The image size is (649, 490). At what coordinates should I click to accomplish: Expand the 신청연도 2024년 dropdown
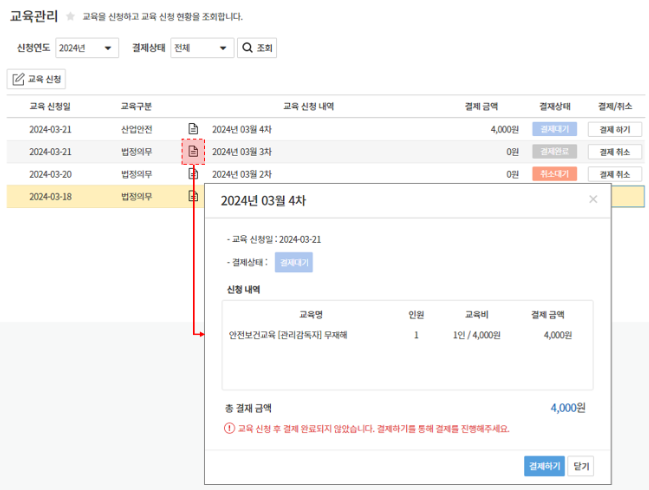pyautogui.click(x=87, y=48)
